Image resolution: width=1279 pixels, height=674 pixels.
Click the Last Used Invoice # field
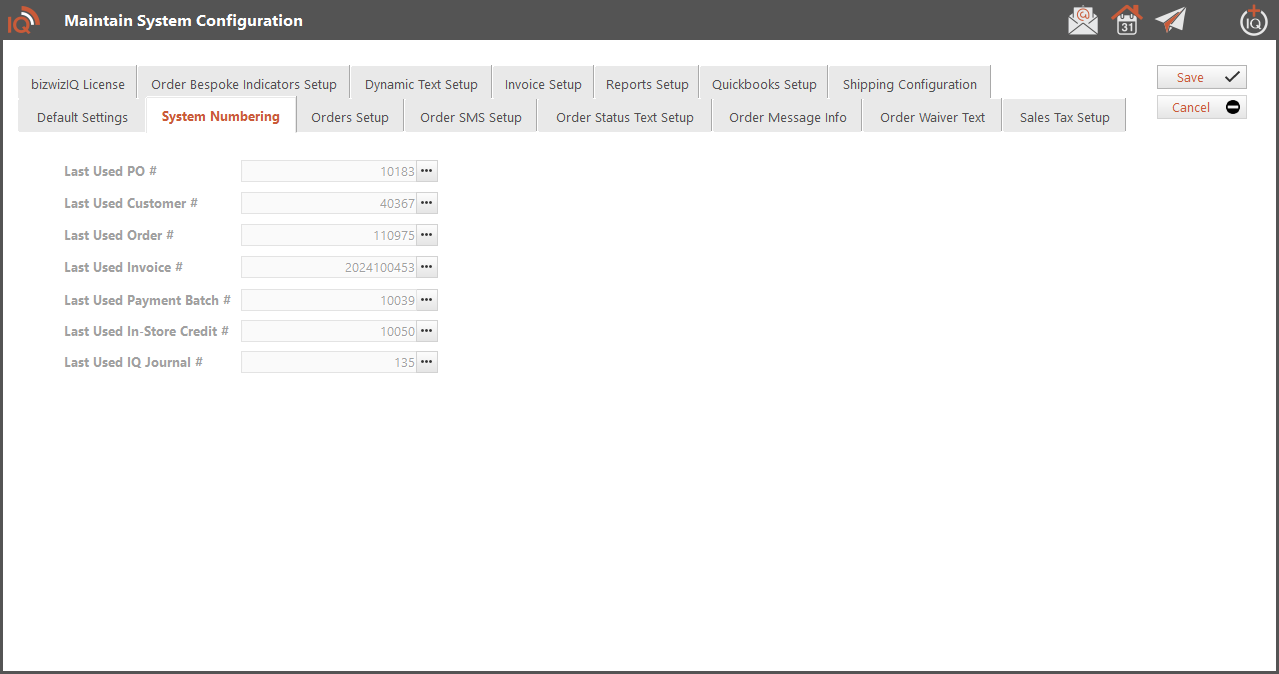pyautogui.click(x=329, y=267)
